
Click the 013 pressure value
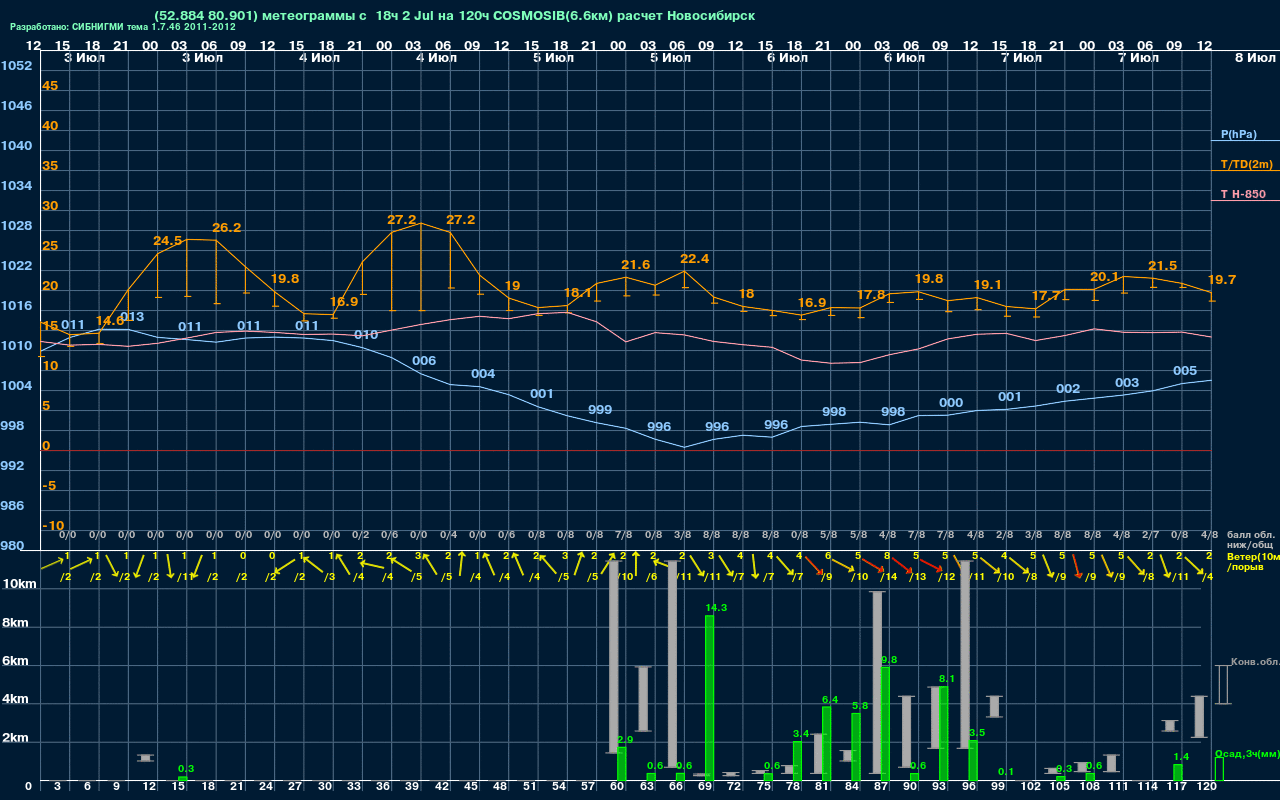coord(132,317)
